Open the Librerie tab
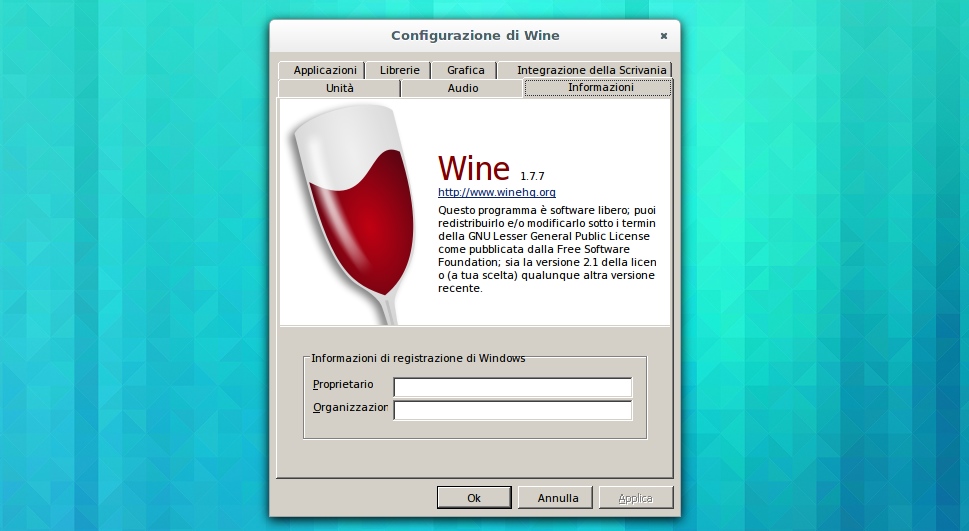This screenshot has width=969, height=531. [399, 70]
